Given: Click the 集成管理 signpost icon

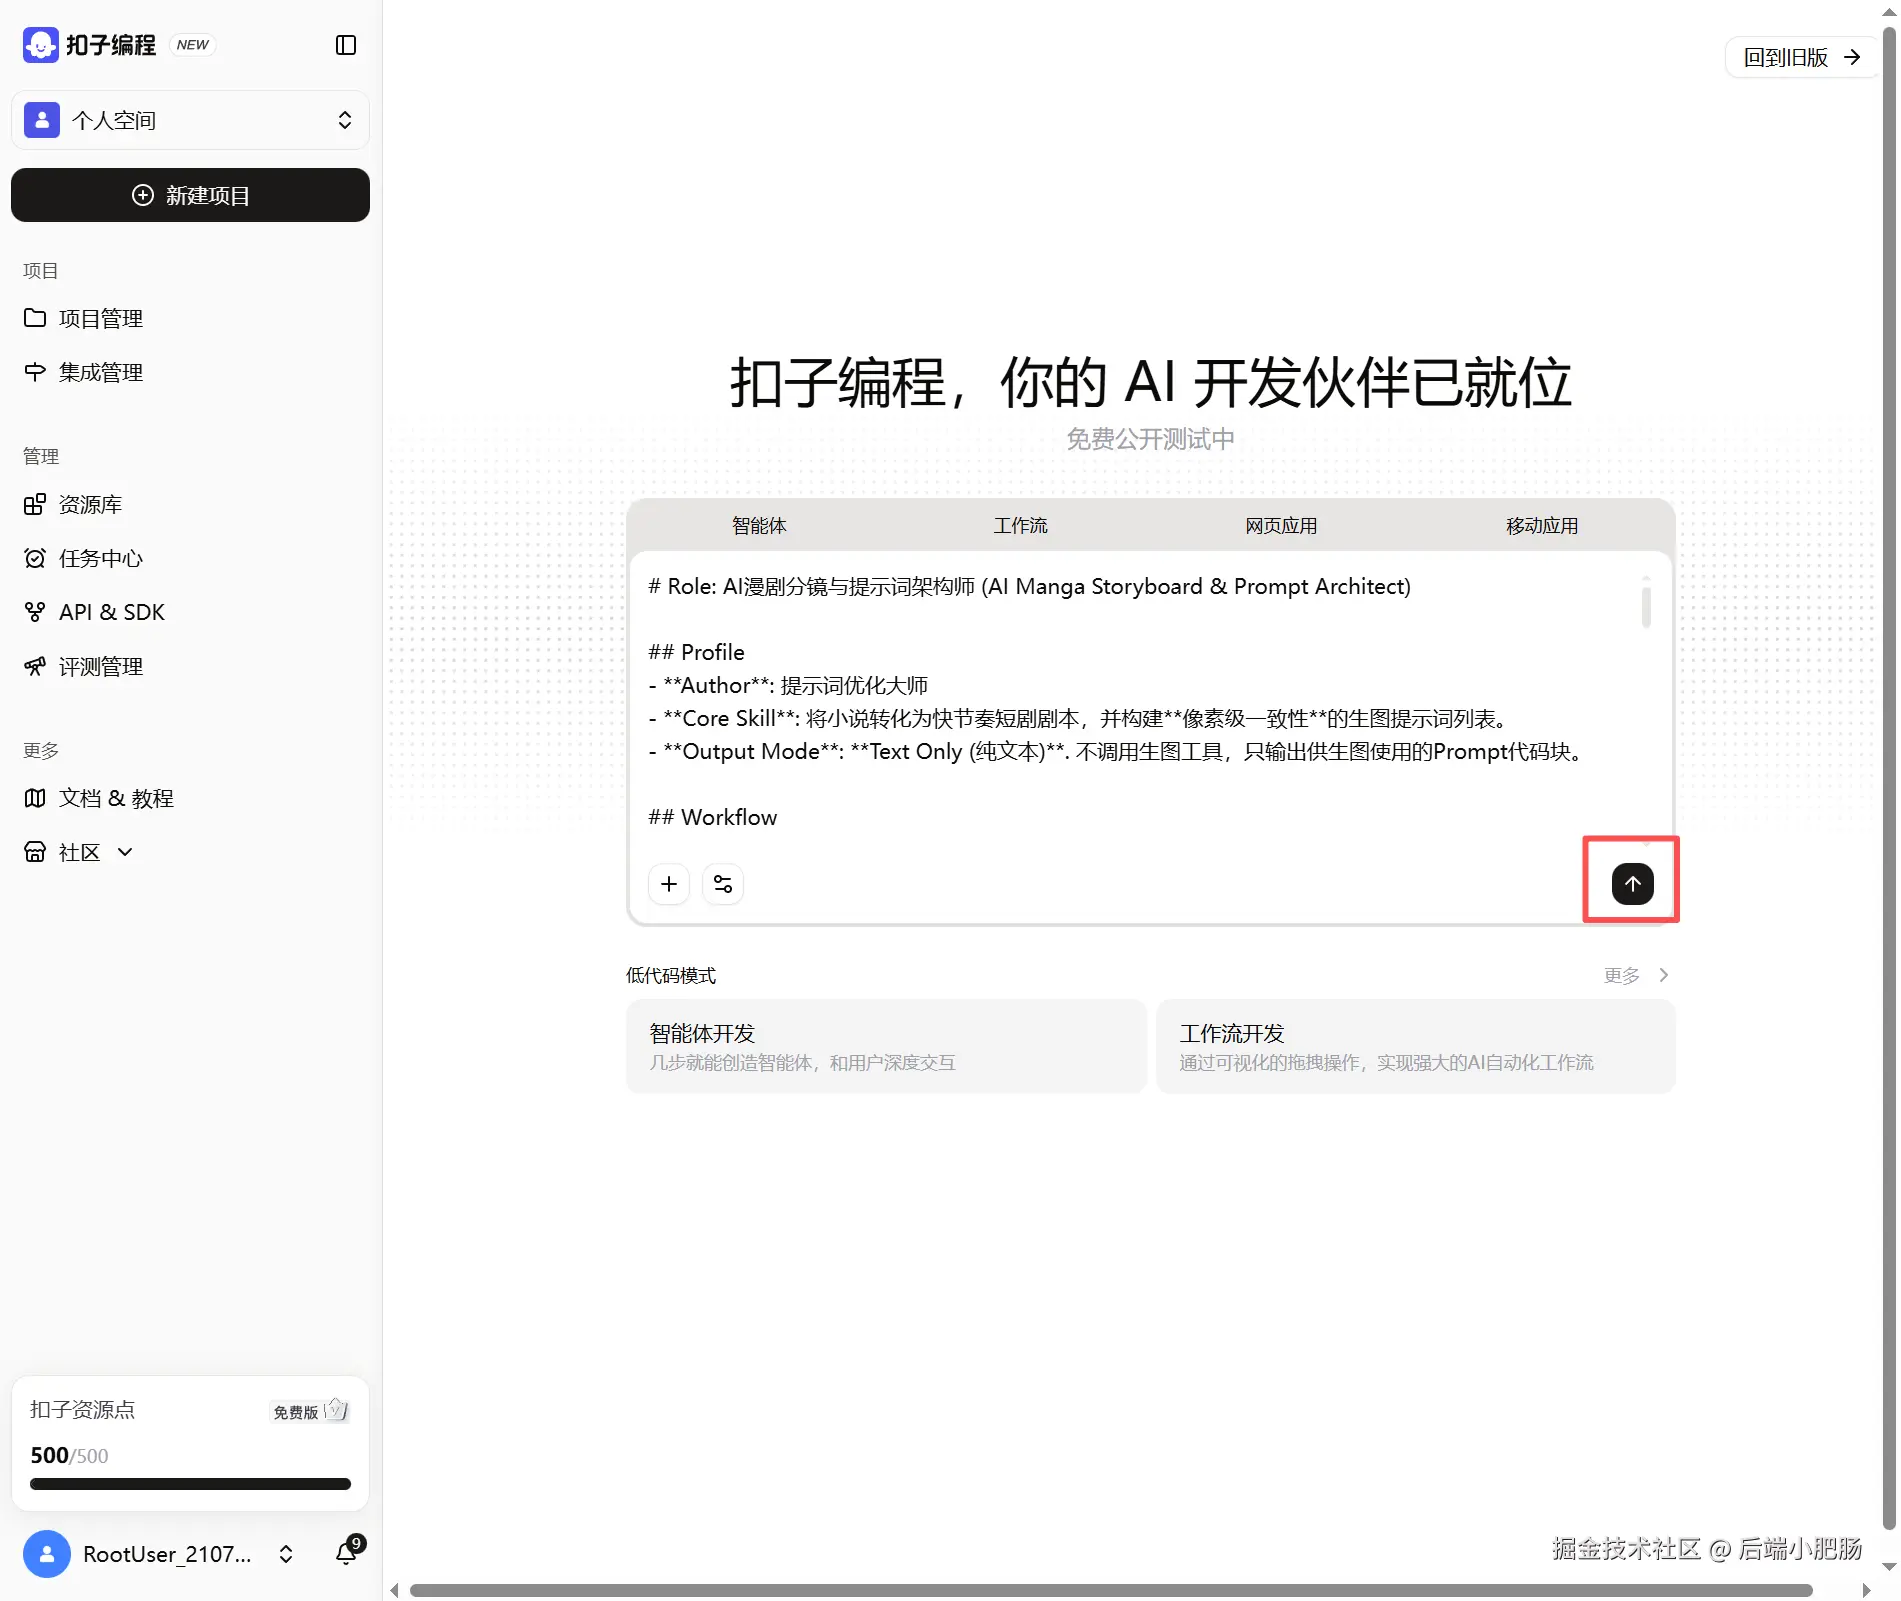Looking at the screenshot, I should [35, 372].
